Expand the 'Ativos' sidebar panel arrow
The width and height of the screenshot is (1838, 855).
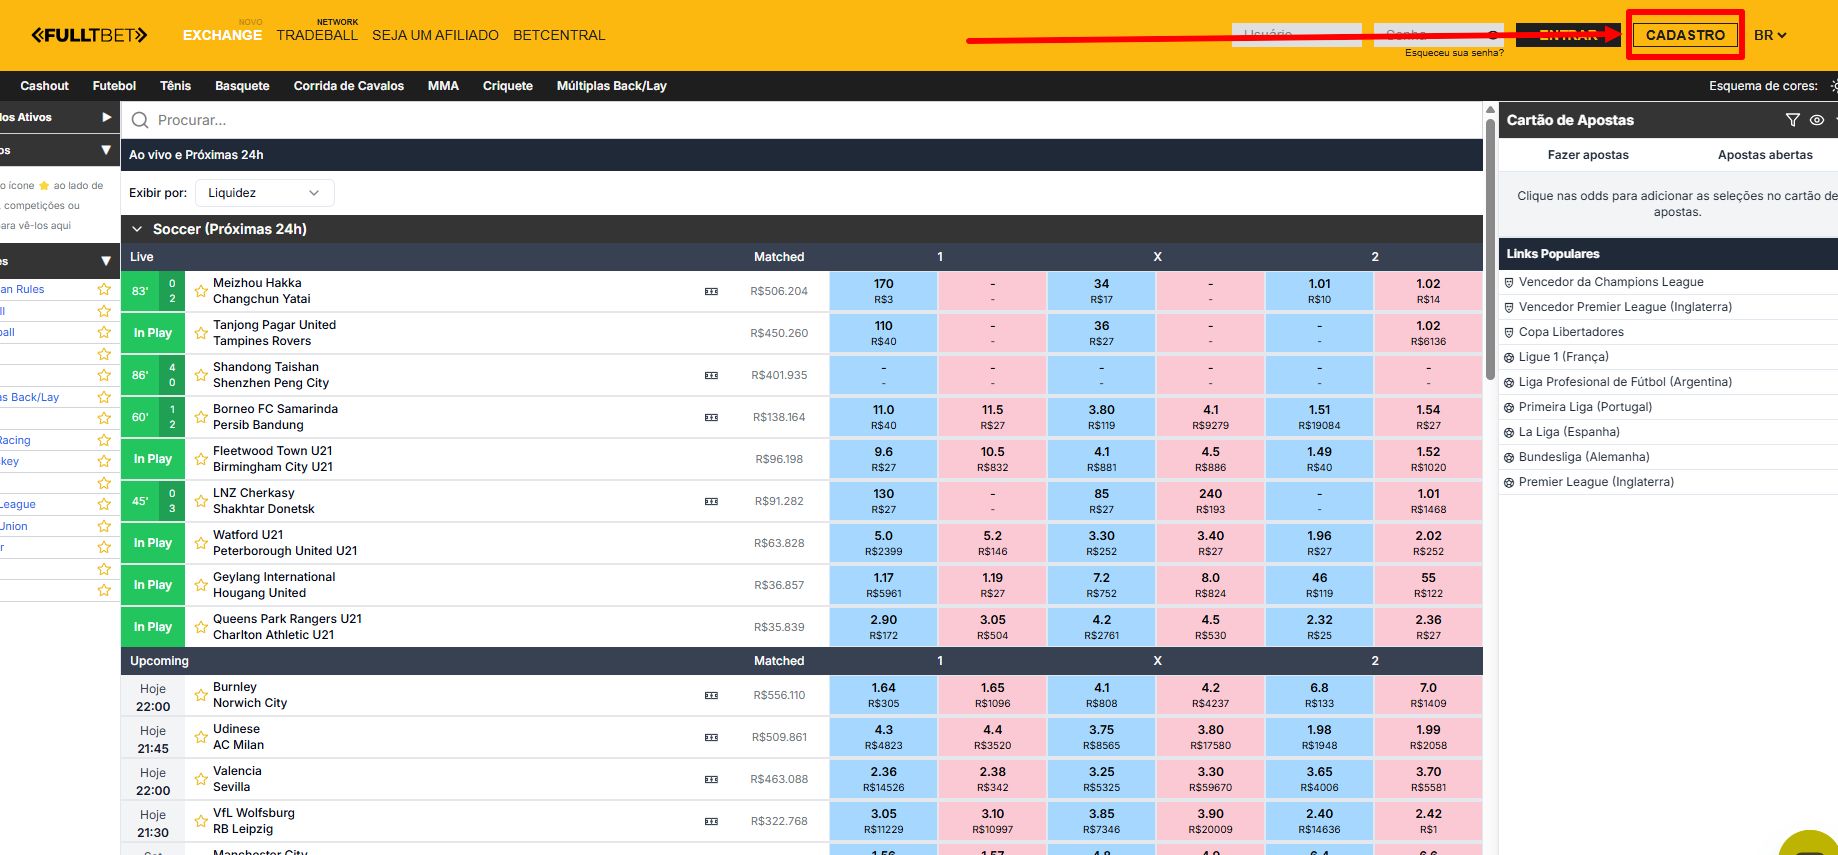(106, 117)
